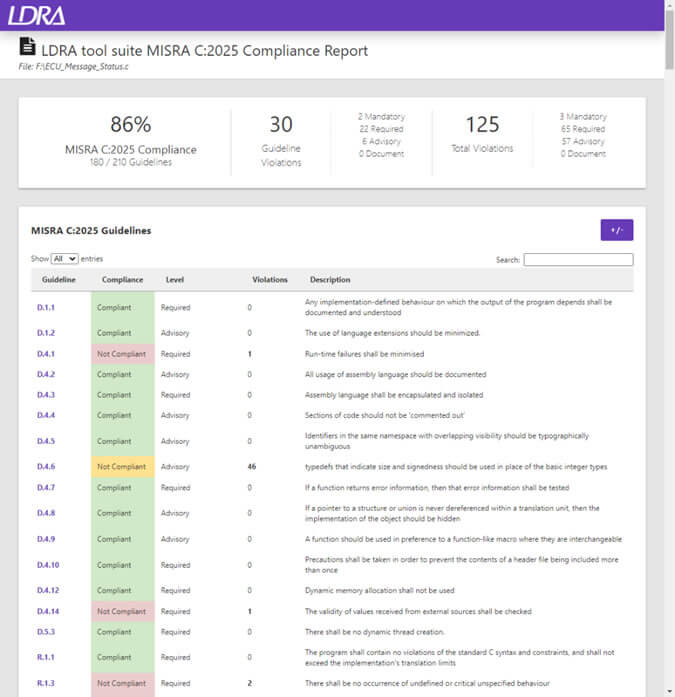Open guideline D.4.4 link
This screenshot has width=675, height=697.
pos(46,415)
